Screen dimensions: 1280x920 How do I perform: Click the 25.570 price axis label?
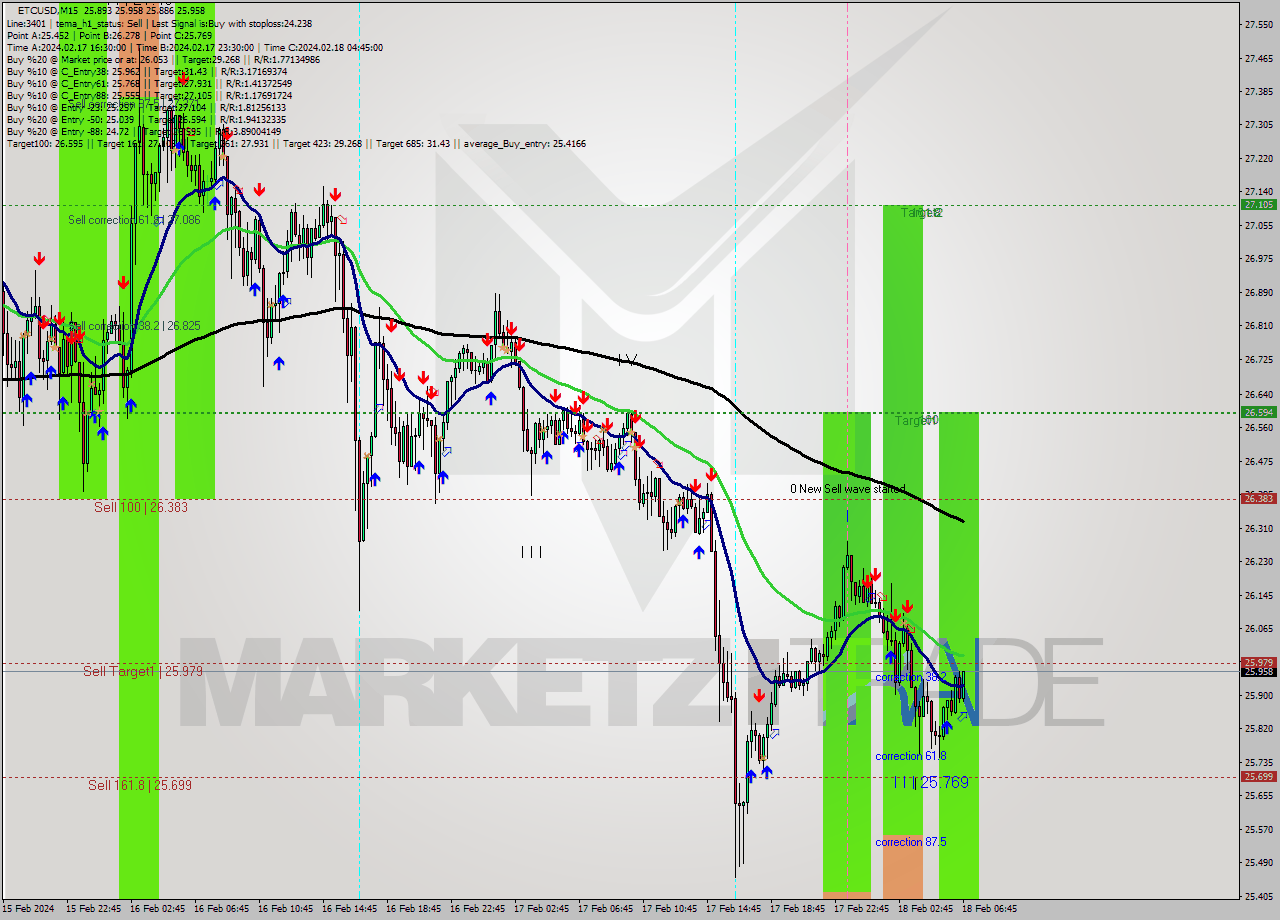click(1258, 829)
